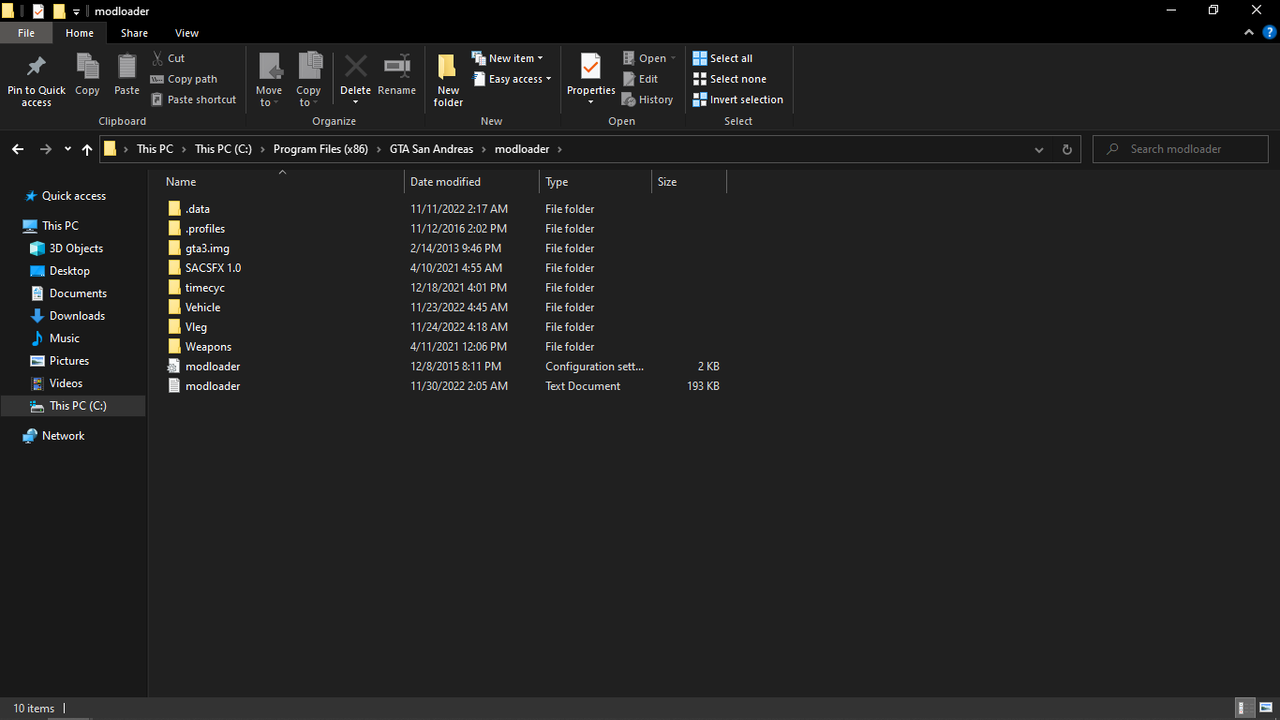Sort by Type column header

[x=595, y=182]
